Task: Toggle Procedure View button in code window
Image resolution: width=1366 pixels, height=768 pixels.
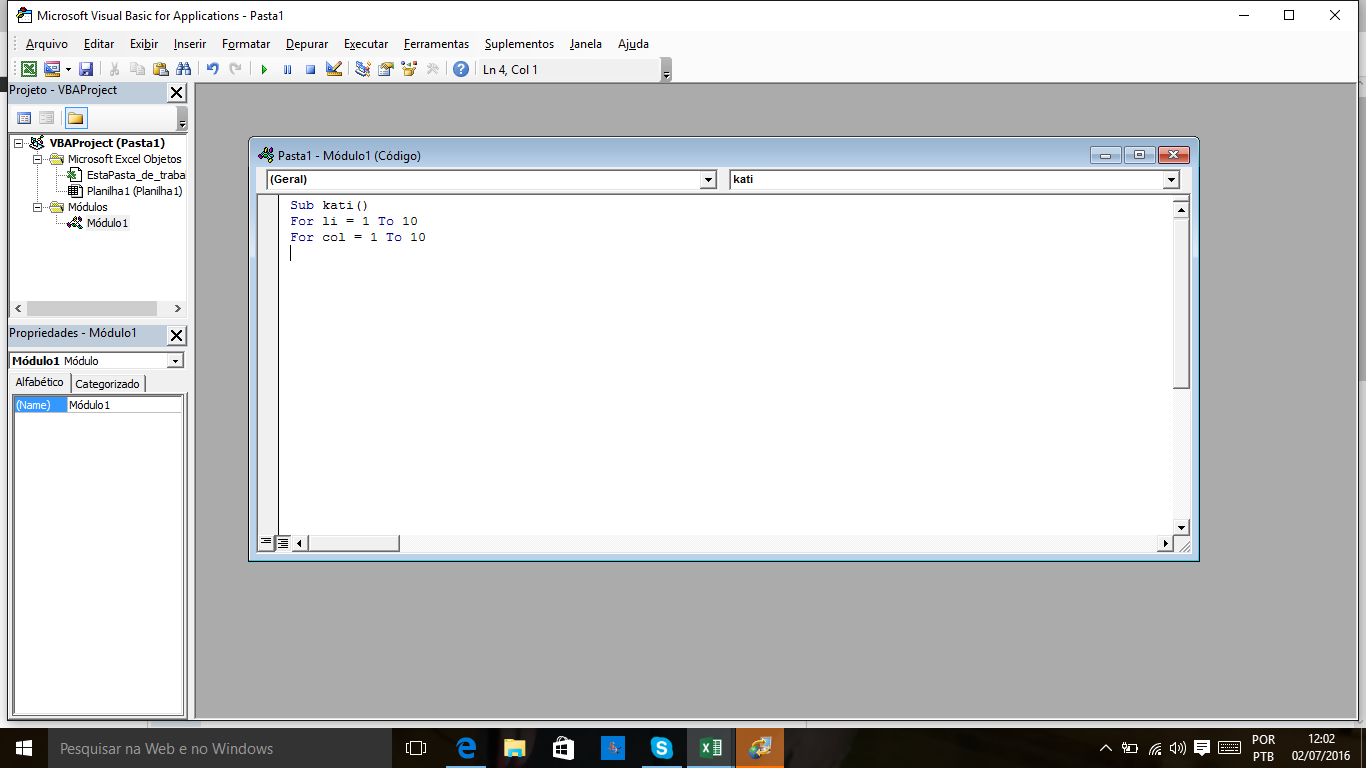Action: coord(266,542)
